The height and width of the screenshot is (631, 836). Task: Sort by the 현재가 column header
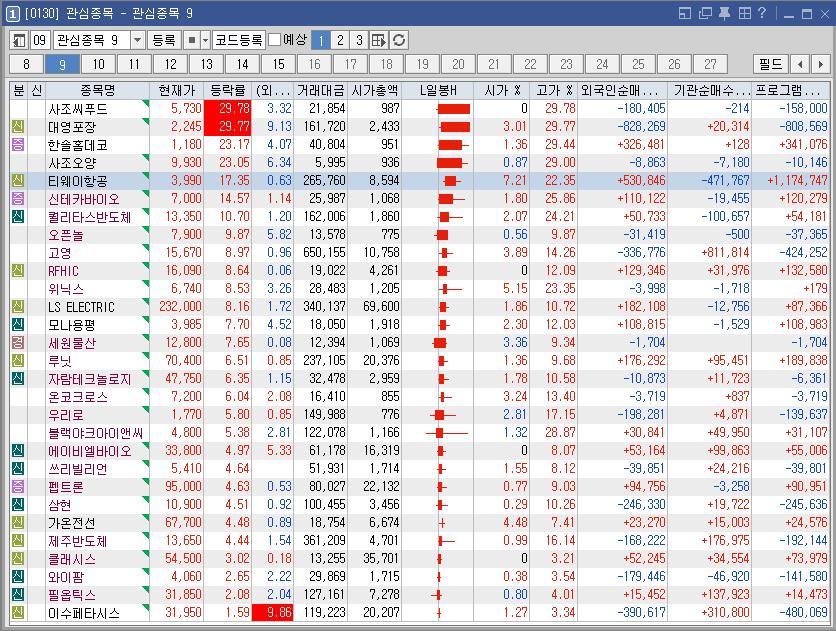click(x=176, y=91)
